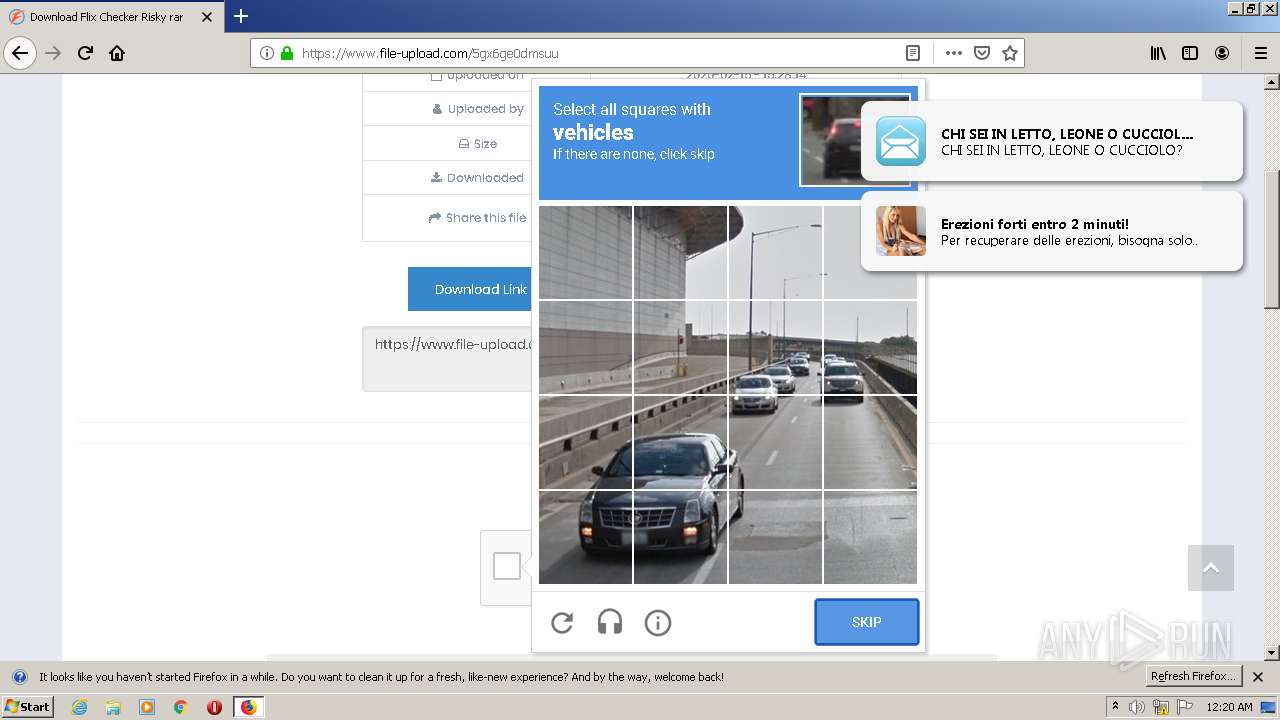This screenshot has width=1280, height=720.
Task: Get a new captcha challenge
Action: [562, 623]
